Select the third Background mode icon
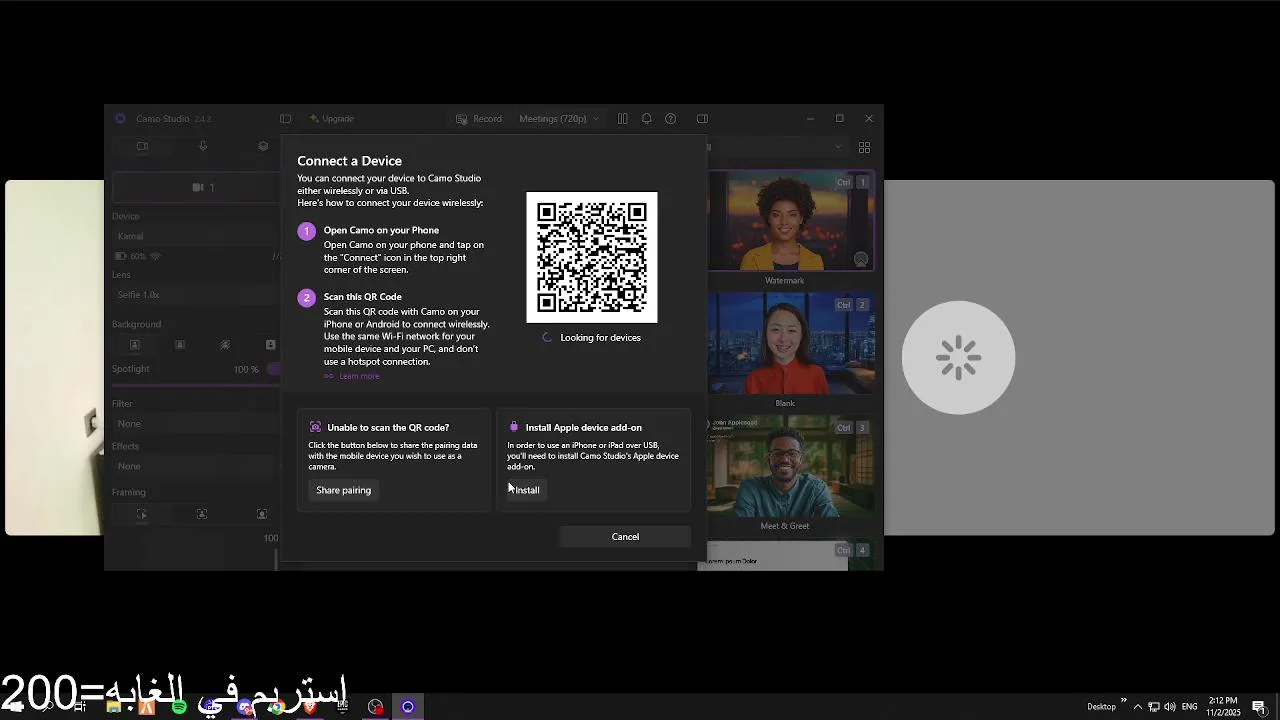 pyautogui.click(x=225, y=345)
